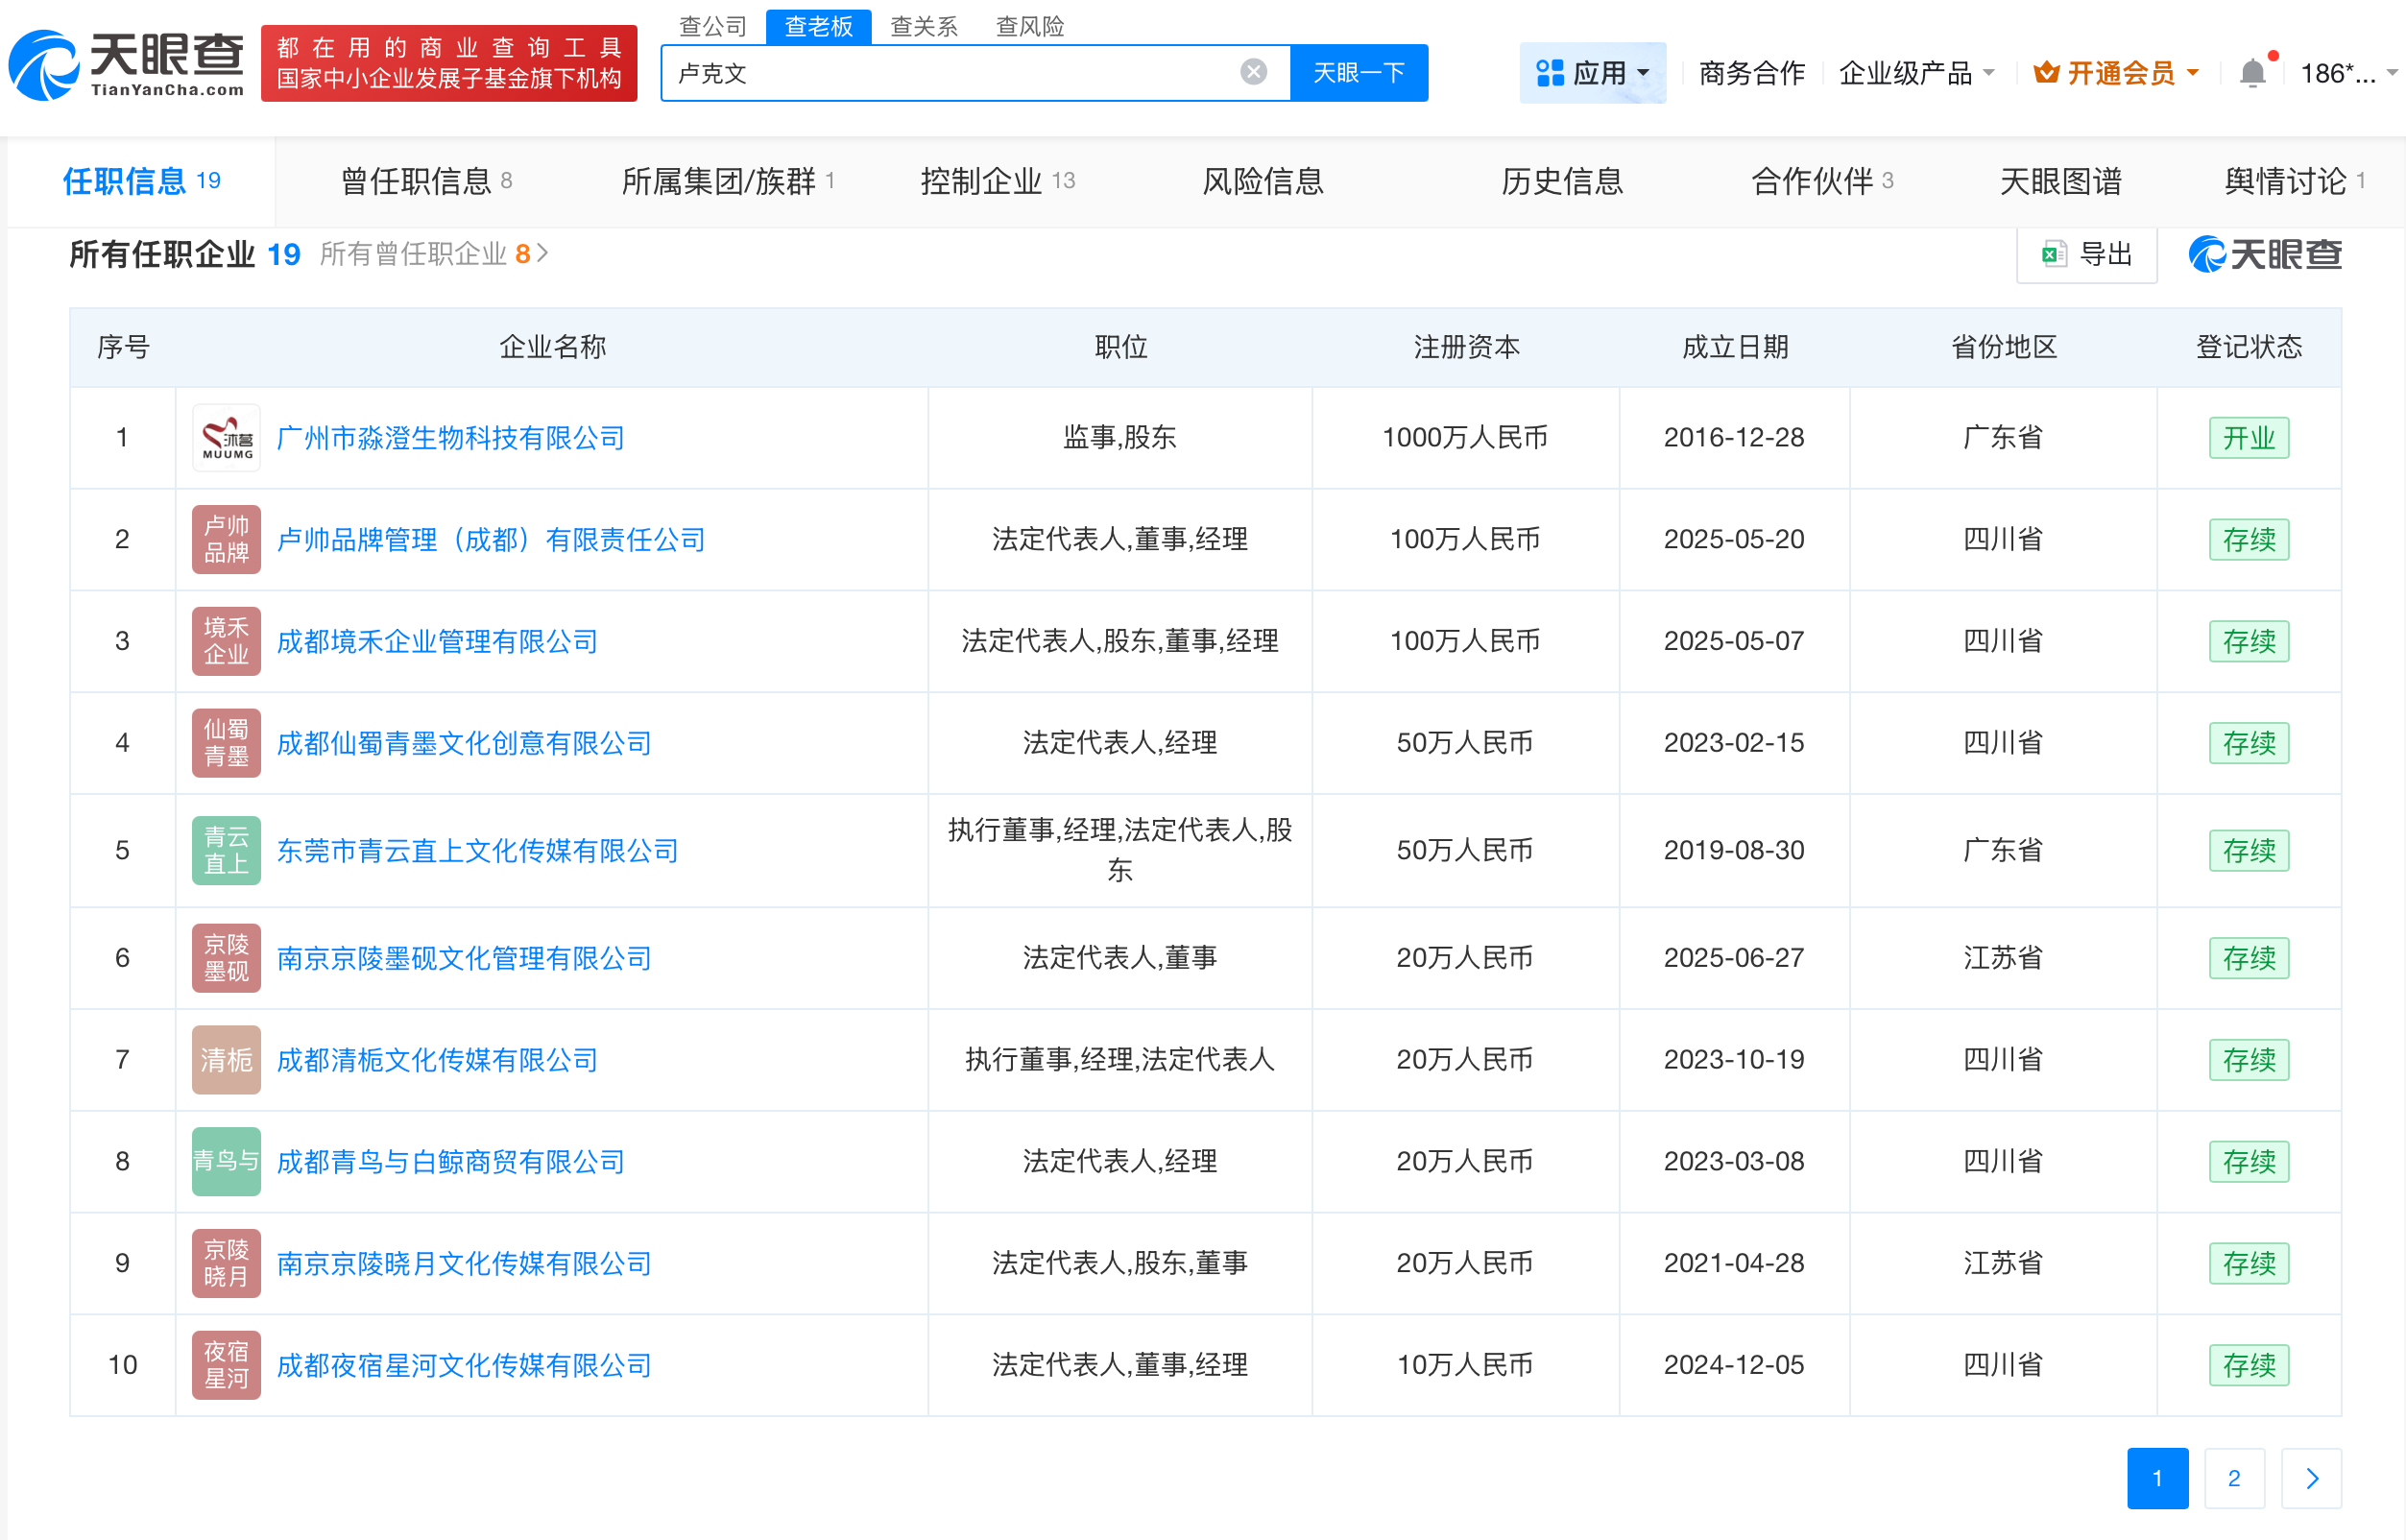Open the 企业级产品 dropdown
2406x1540 pixels.
(1914, 72)
